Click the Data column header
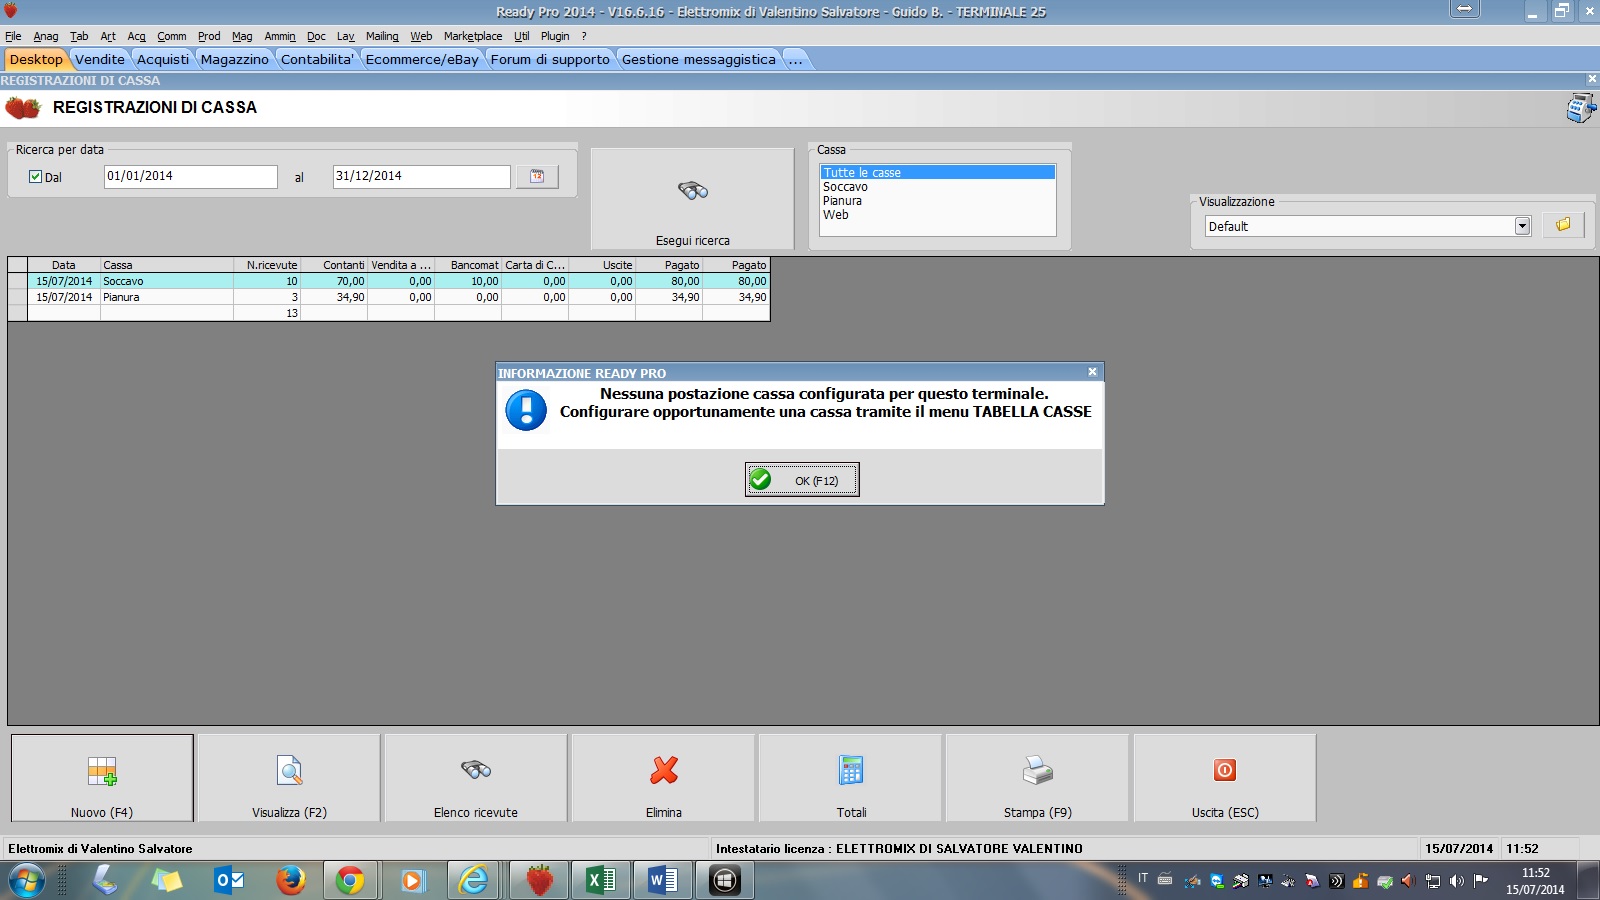1600x900 pixels. pos(64,265)
